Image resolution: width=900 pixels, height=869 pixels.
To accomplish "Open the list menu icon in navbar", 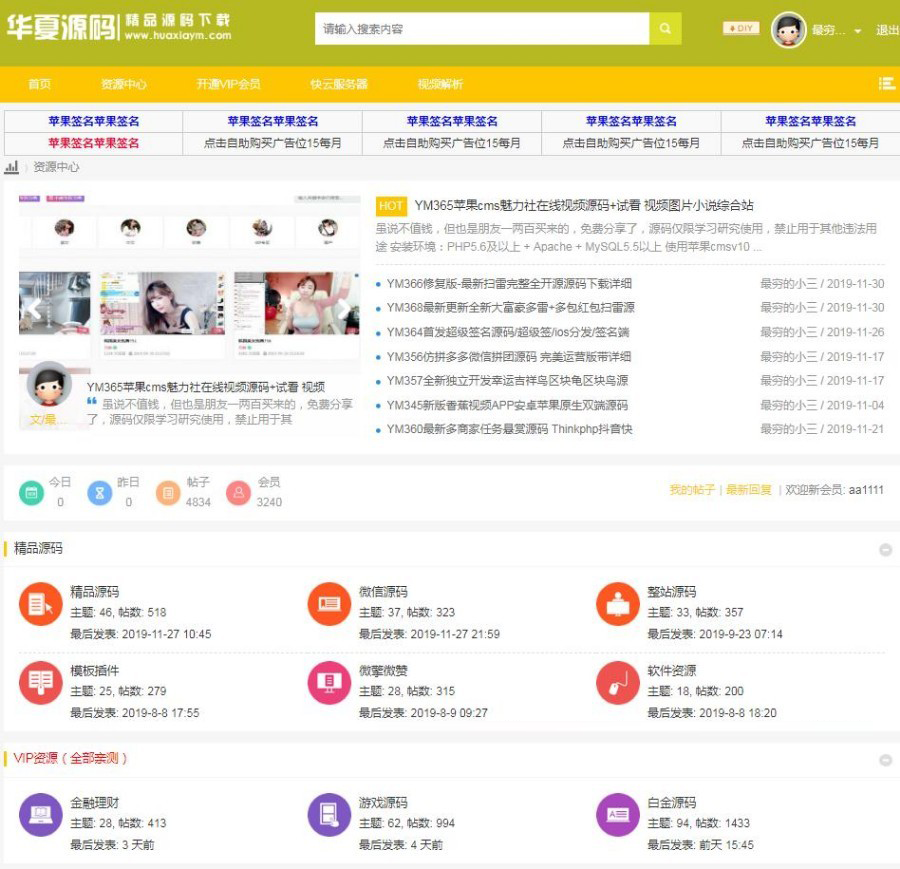I will click(x=886, y=84).
